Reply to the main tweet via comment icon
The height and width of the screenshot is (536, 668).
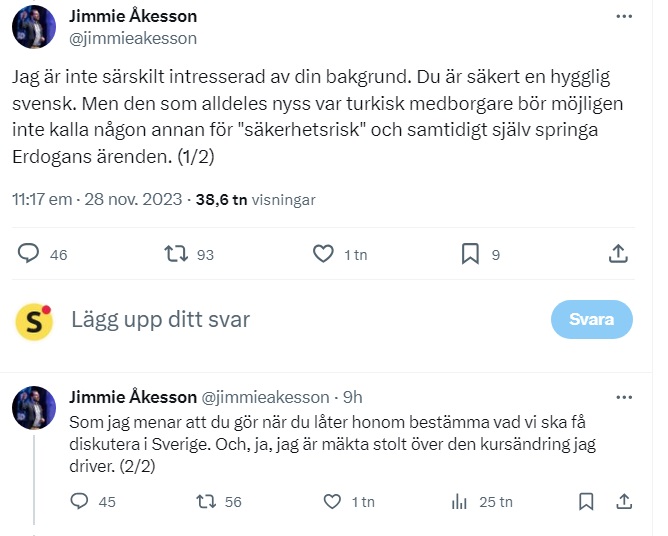tap(28, 254)
